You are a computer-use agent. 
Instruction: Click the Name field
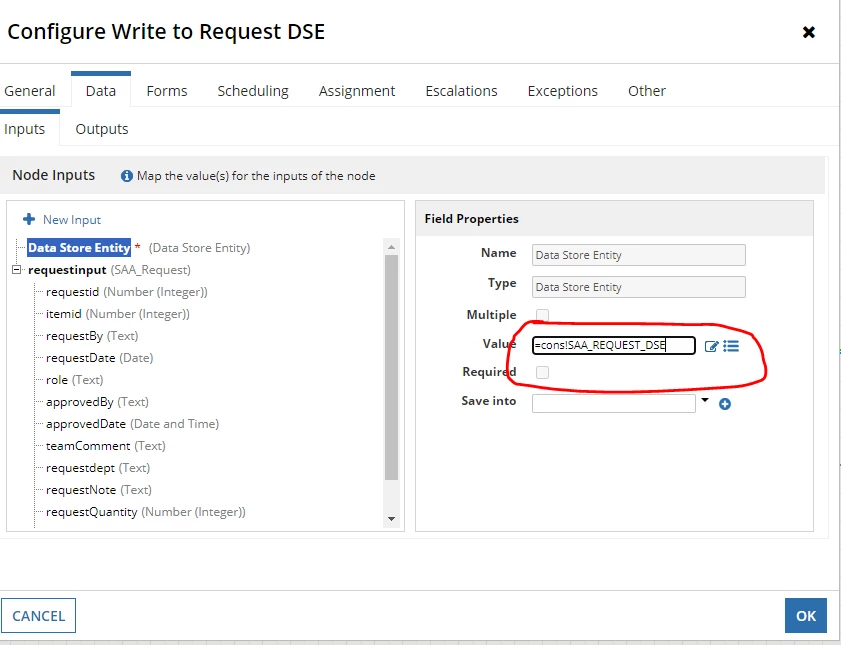point(638,255)
